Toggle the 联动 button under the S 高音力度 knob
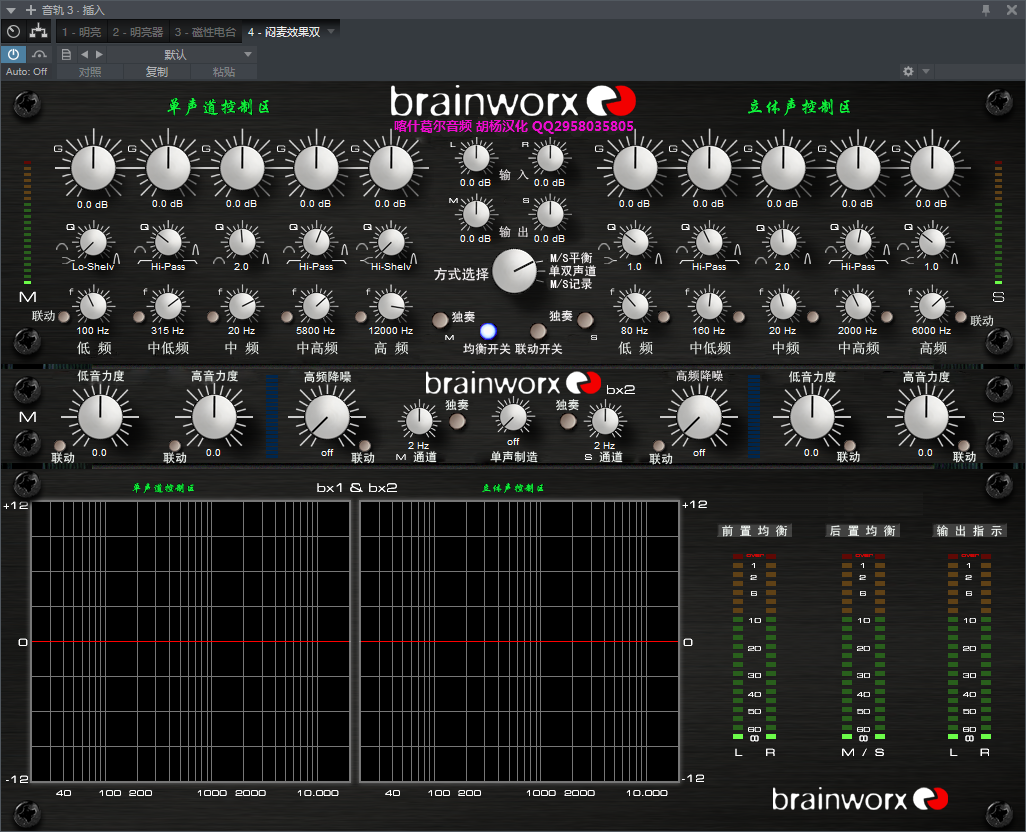The height and width of the screenshot is (832, 1026). (x=963, y=446)
